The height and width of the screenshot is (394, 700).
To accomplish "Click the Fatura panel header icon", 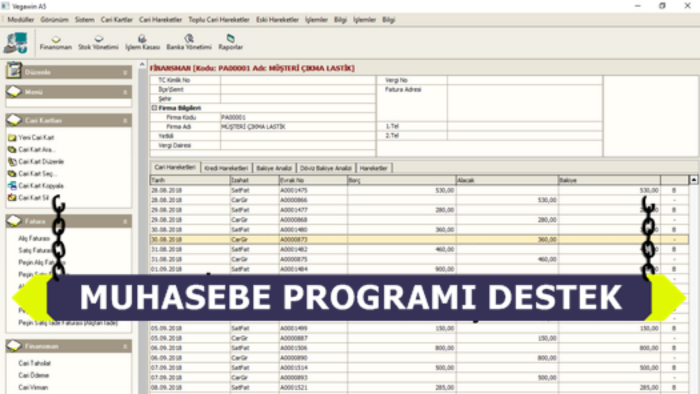I will click(14, 221).
